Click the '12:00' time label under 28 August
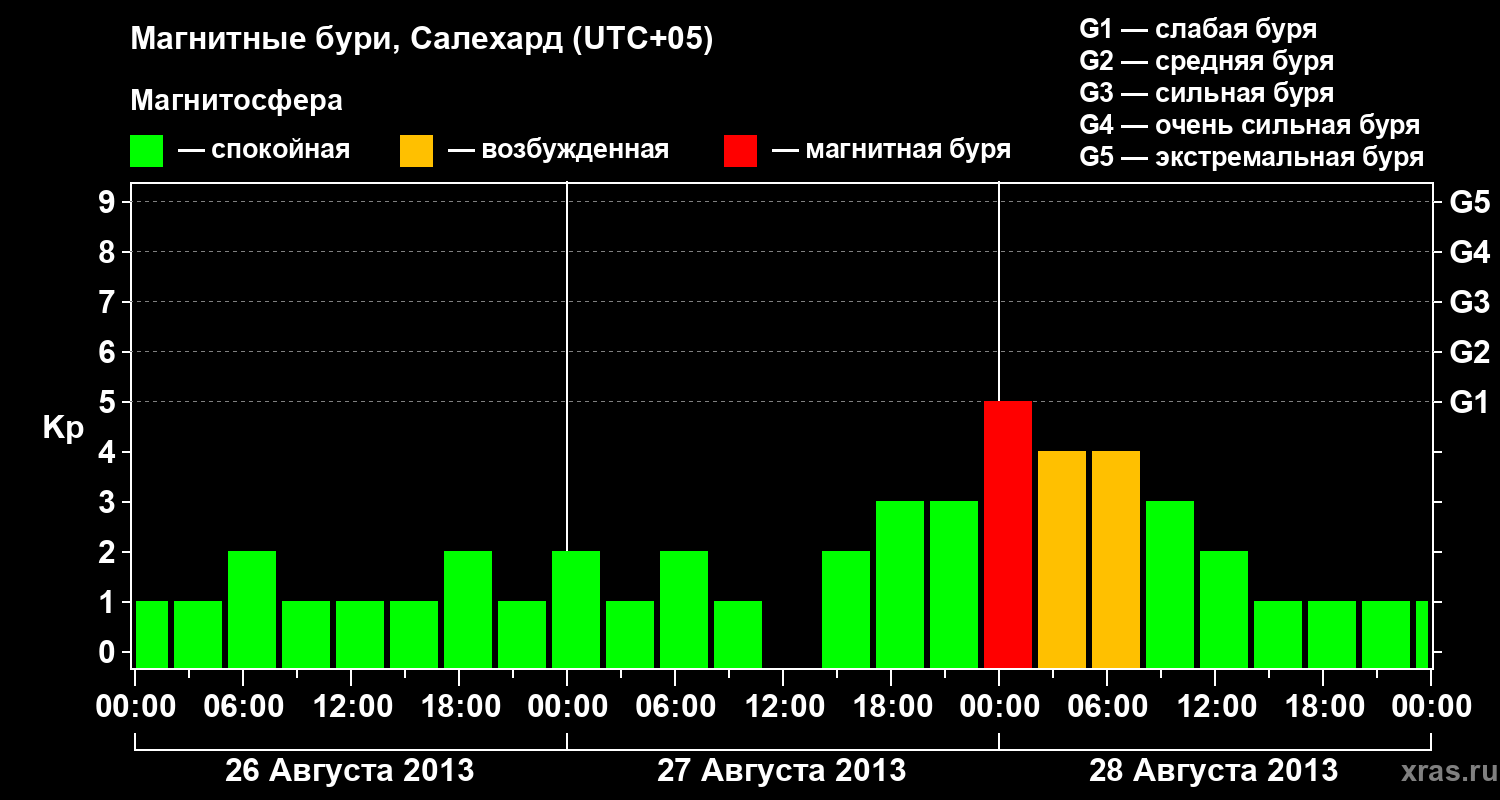This screenshot has width=1500, height=800. 1215,707
